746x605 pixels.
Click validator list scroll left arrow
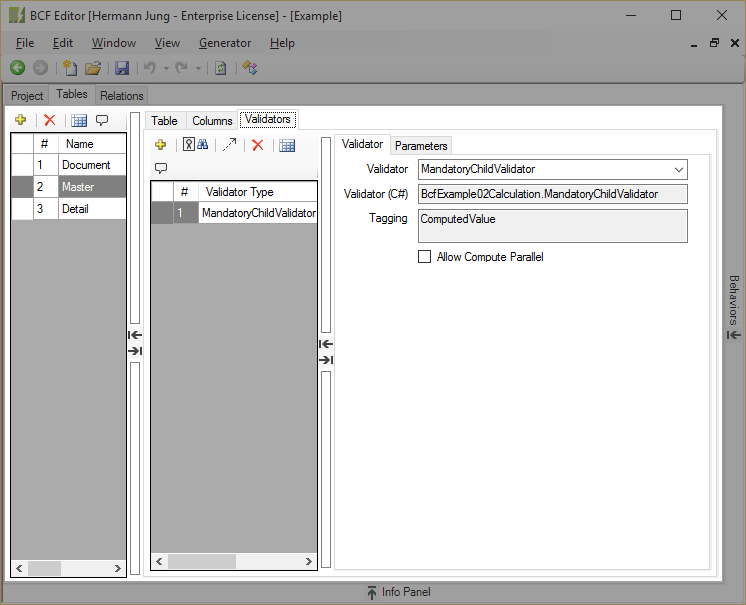coord(159,561)
